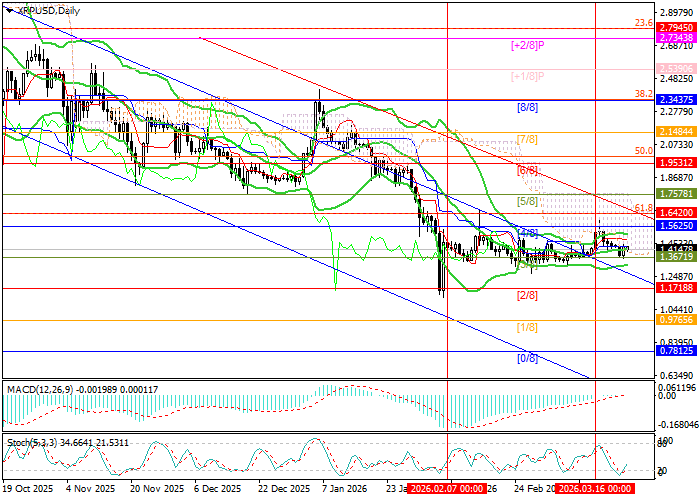Click the 2.34375 blue price tag
Image resolution: width=700 pixels, height=500 pixels.
coord(676,99)
